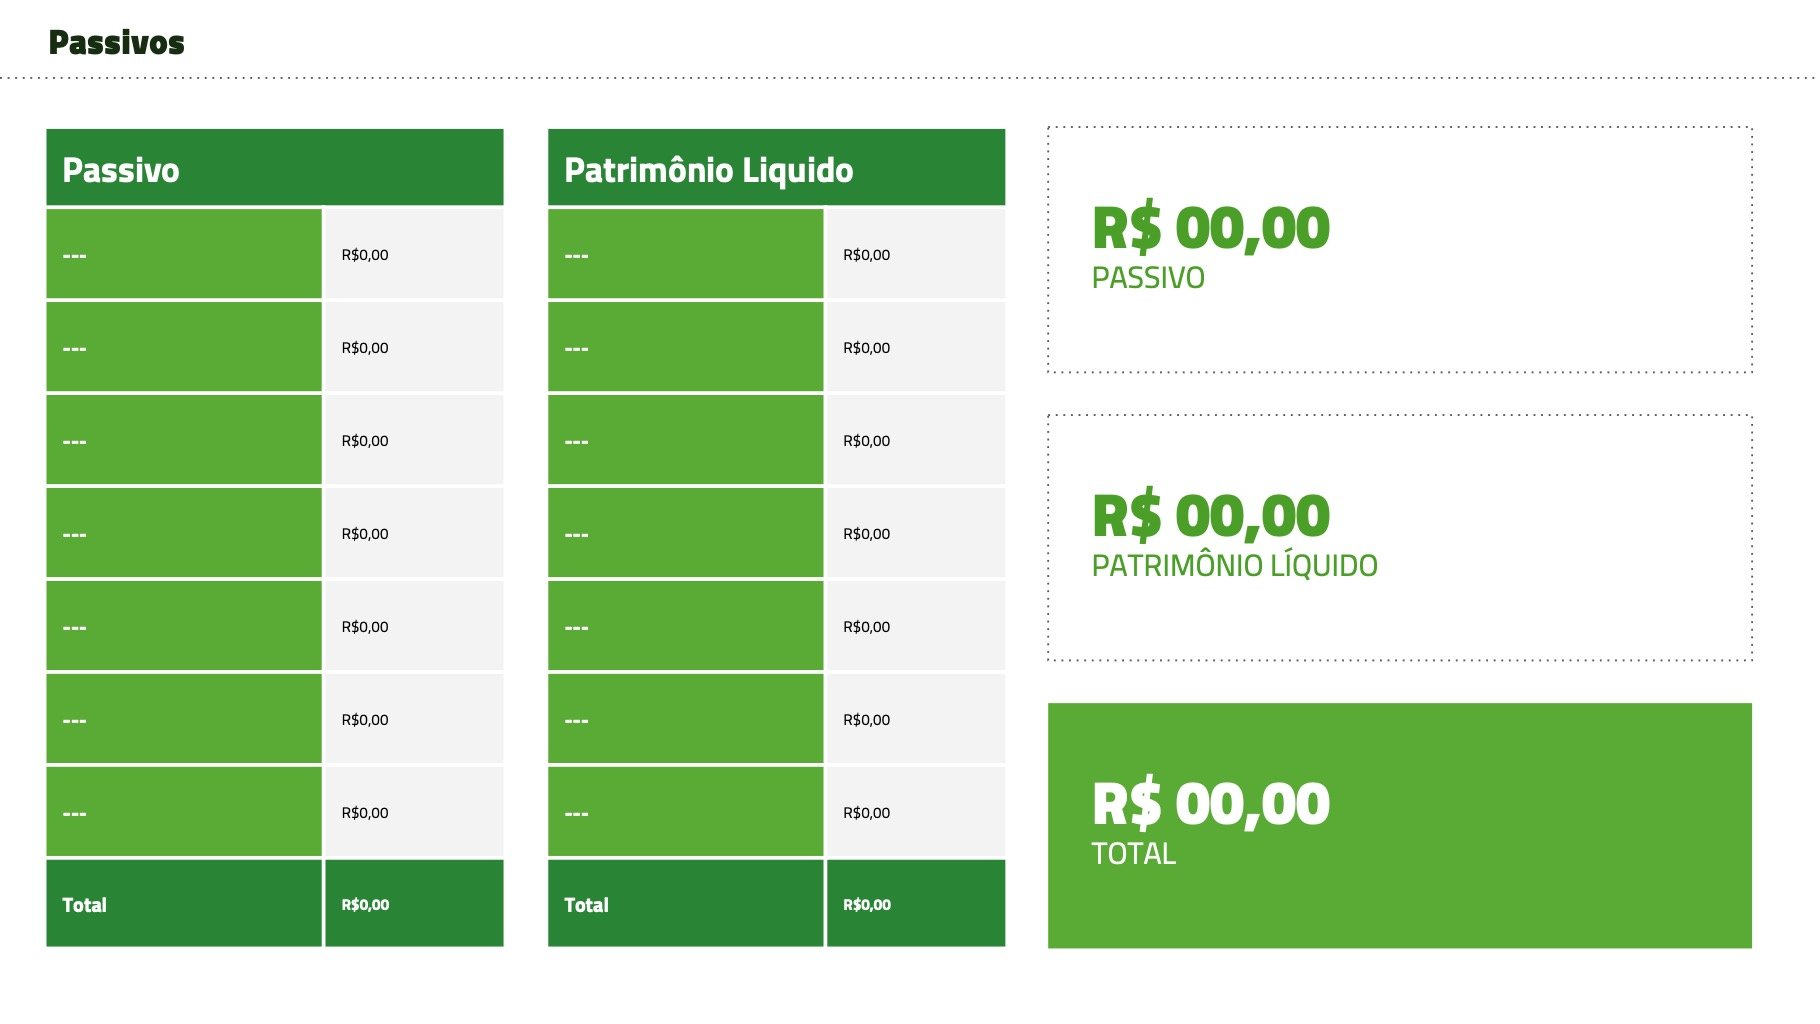Click the white R$ 00,00 amount above TOTAL
Viewport: 1820px width, 1024px height.
point(1210,804)
